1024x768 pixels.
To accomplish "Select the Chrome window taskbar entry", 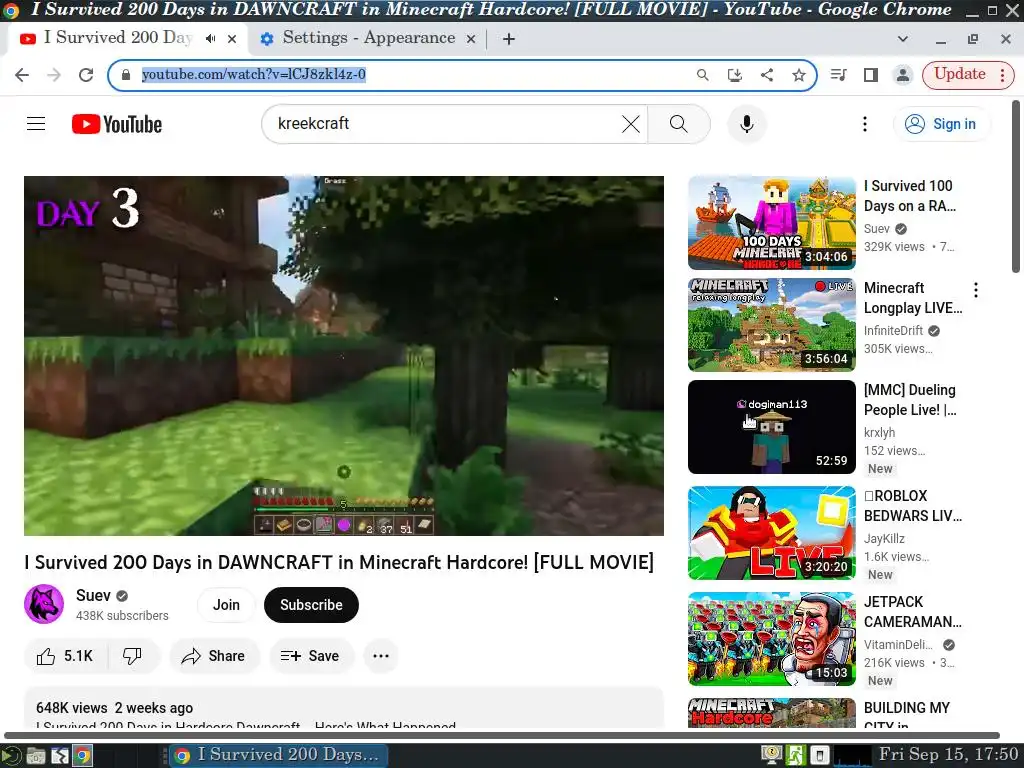I will (277, 756).
